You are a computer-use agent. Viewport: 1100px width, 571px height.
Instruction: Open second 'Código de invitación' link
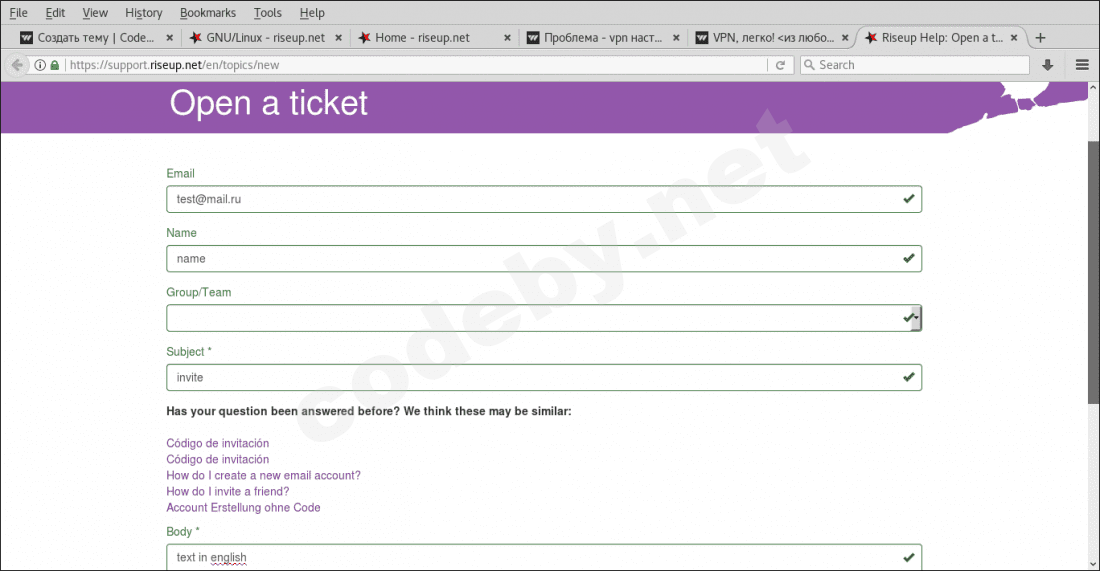pos(217,459)
